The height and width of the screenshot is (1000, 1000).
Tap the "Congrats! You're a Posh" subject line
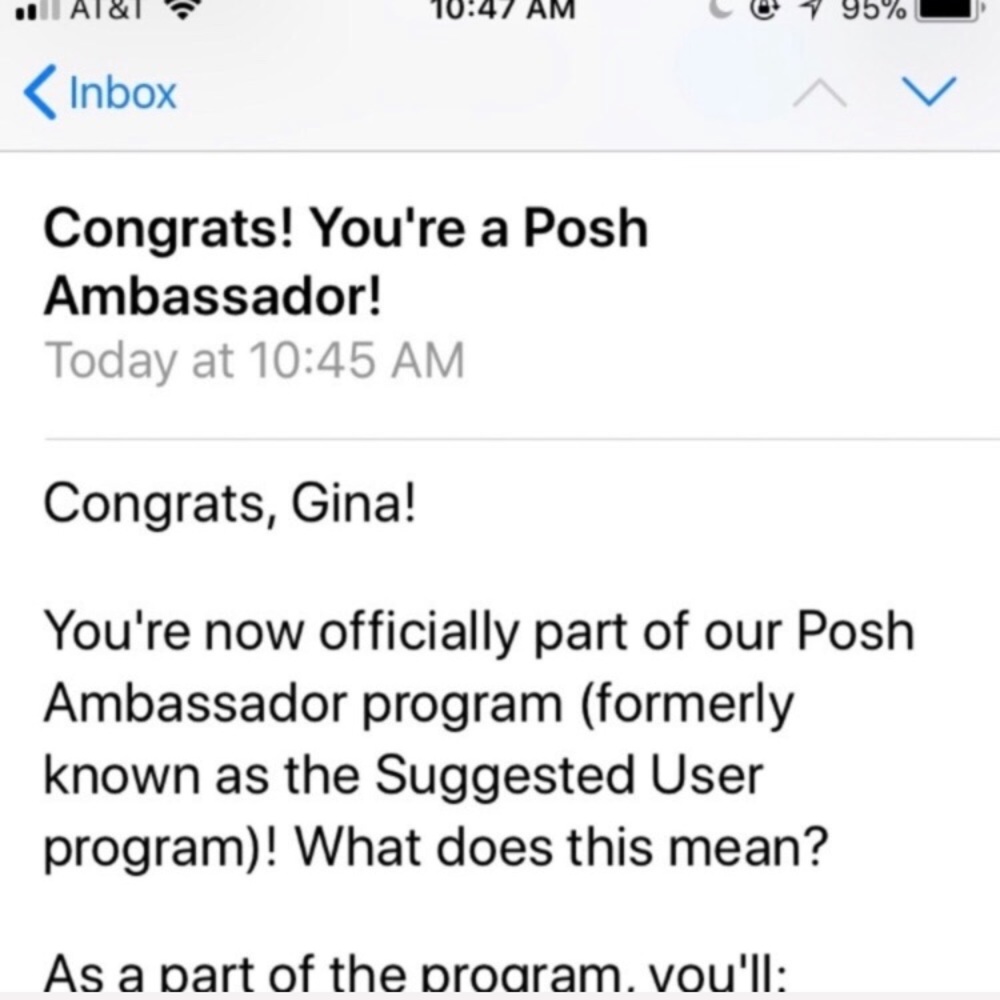[345, 231]
